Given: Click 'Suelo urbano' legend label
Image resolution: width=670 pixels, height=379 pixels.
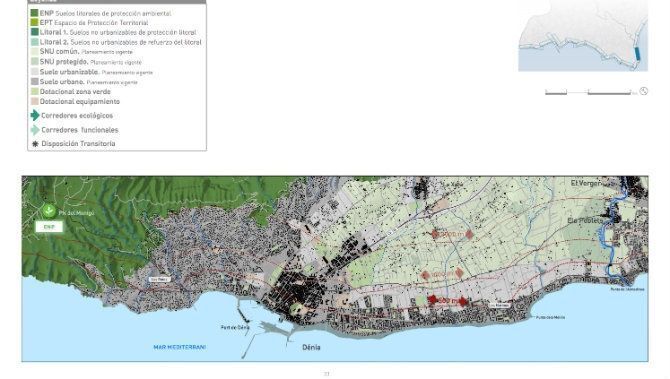Looking at the screenshot, I should (62, 82).
